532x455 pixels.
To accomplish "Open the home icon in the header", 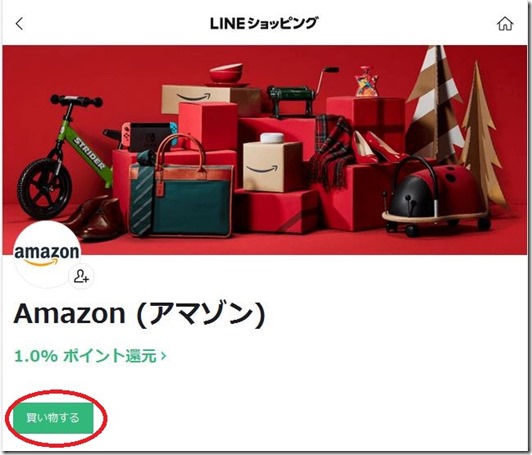I will [x=505, y=24].
